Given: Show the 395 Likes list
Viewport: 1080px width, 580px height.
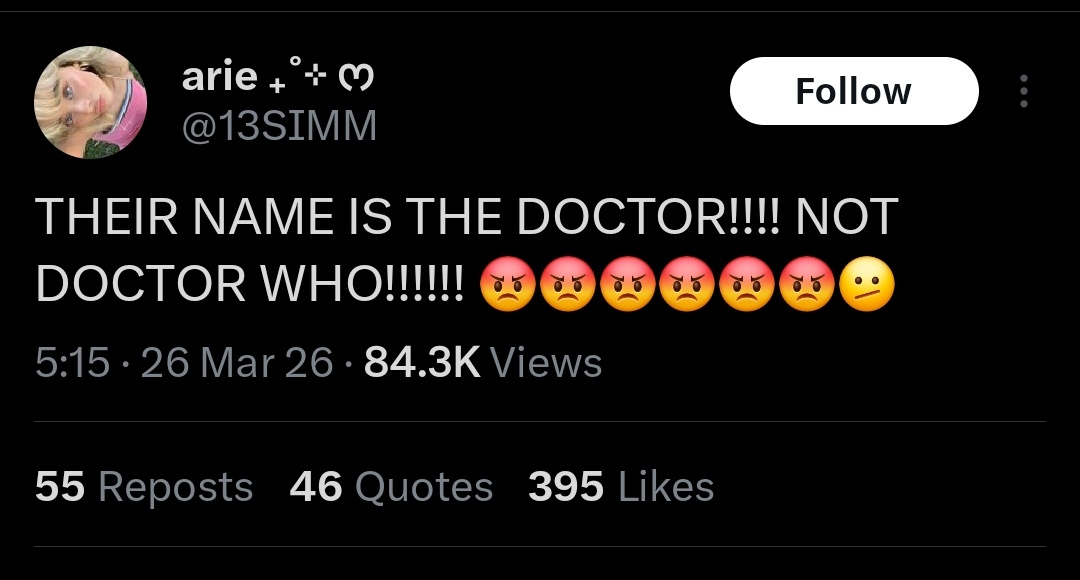Looking at the screenshot, I should [x=620, y=487].
